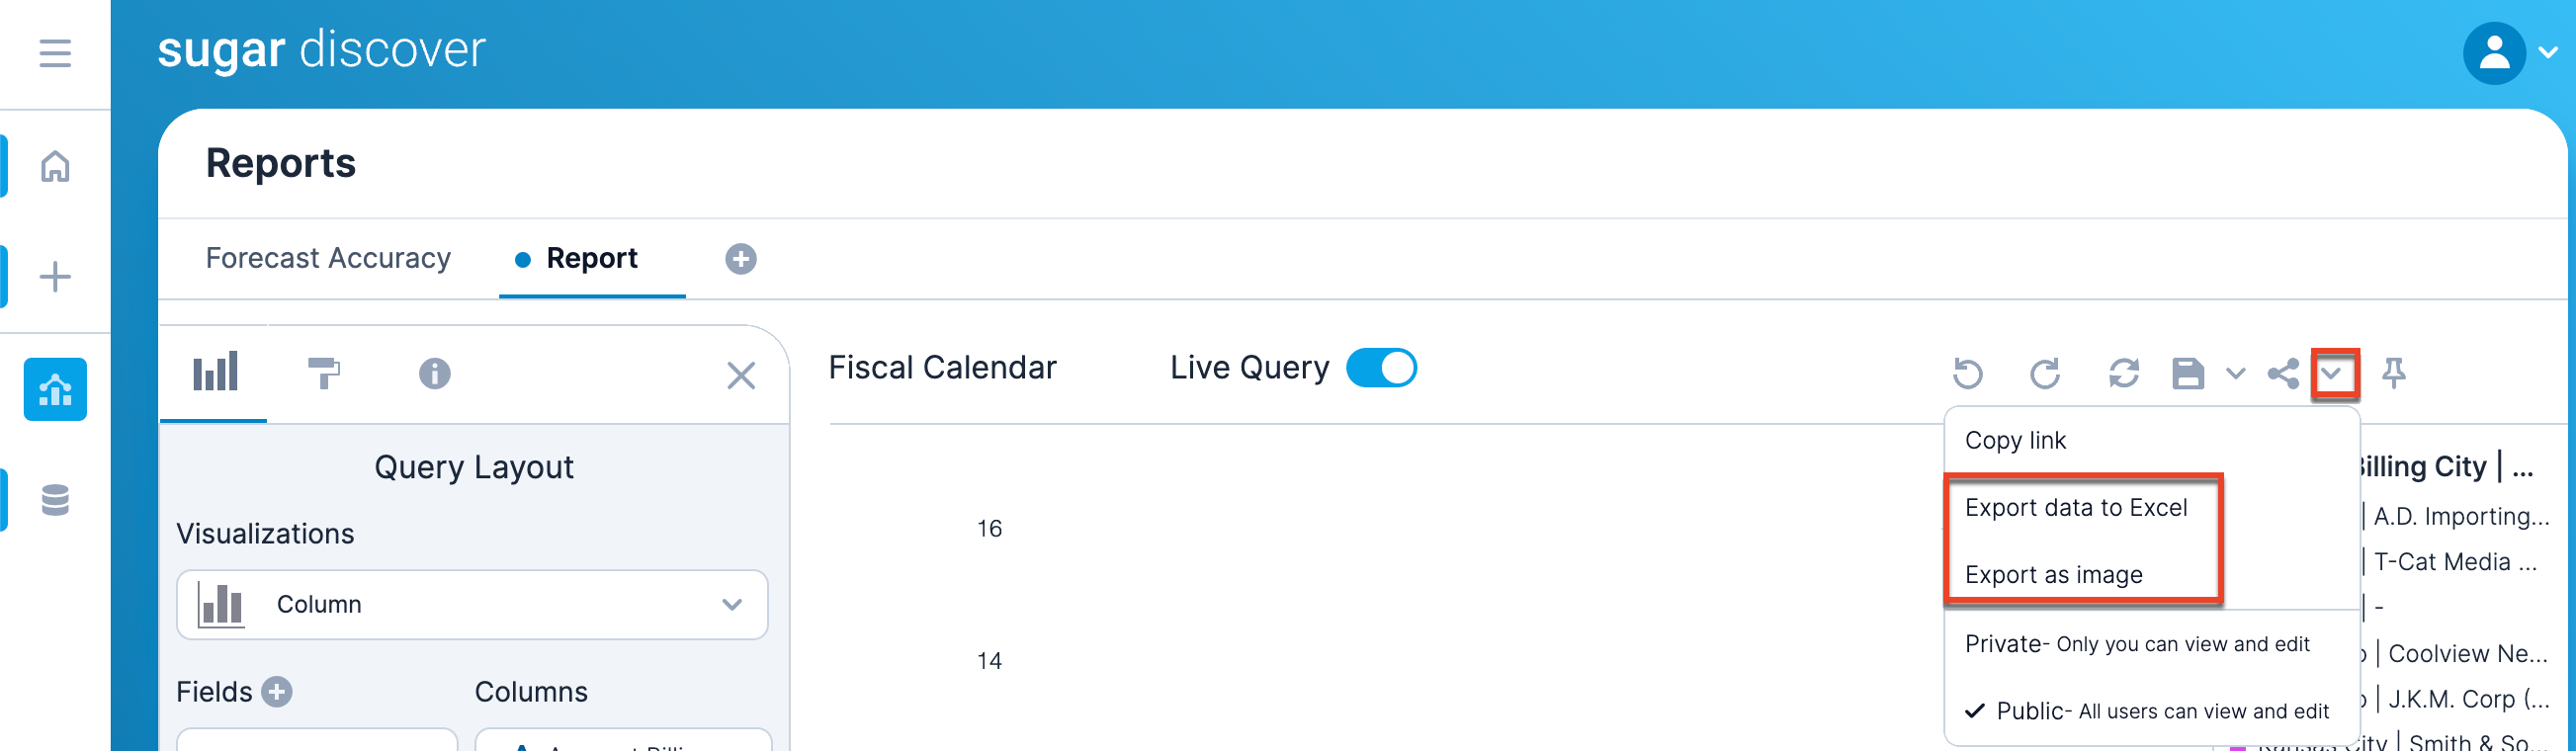Screen dimensions: 2576x751
Task: Choose Export data to Excel
Action: coord(2075,508)
